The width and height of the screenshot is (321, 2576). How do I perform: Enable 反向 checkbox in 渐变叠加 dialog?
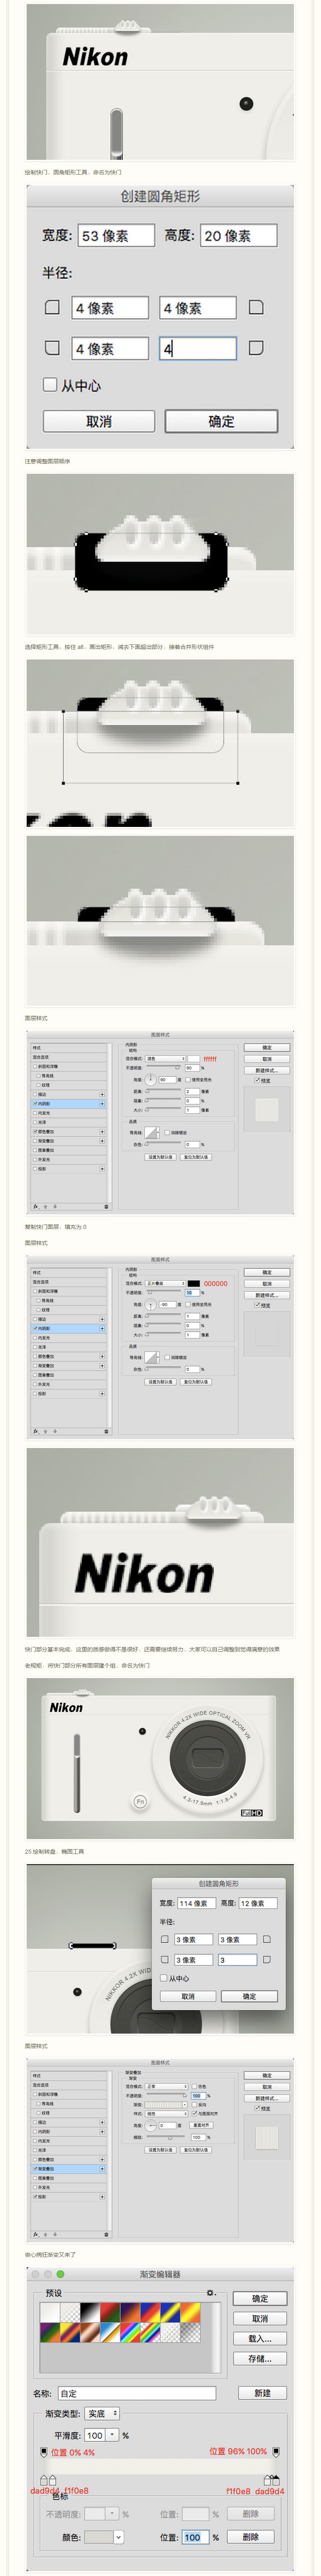(x=195, y=2105)
